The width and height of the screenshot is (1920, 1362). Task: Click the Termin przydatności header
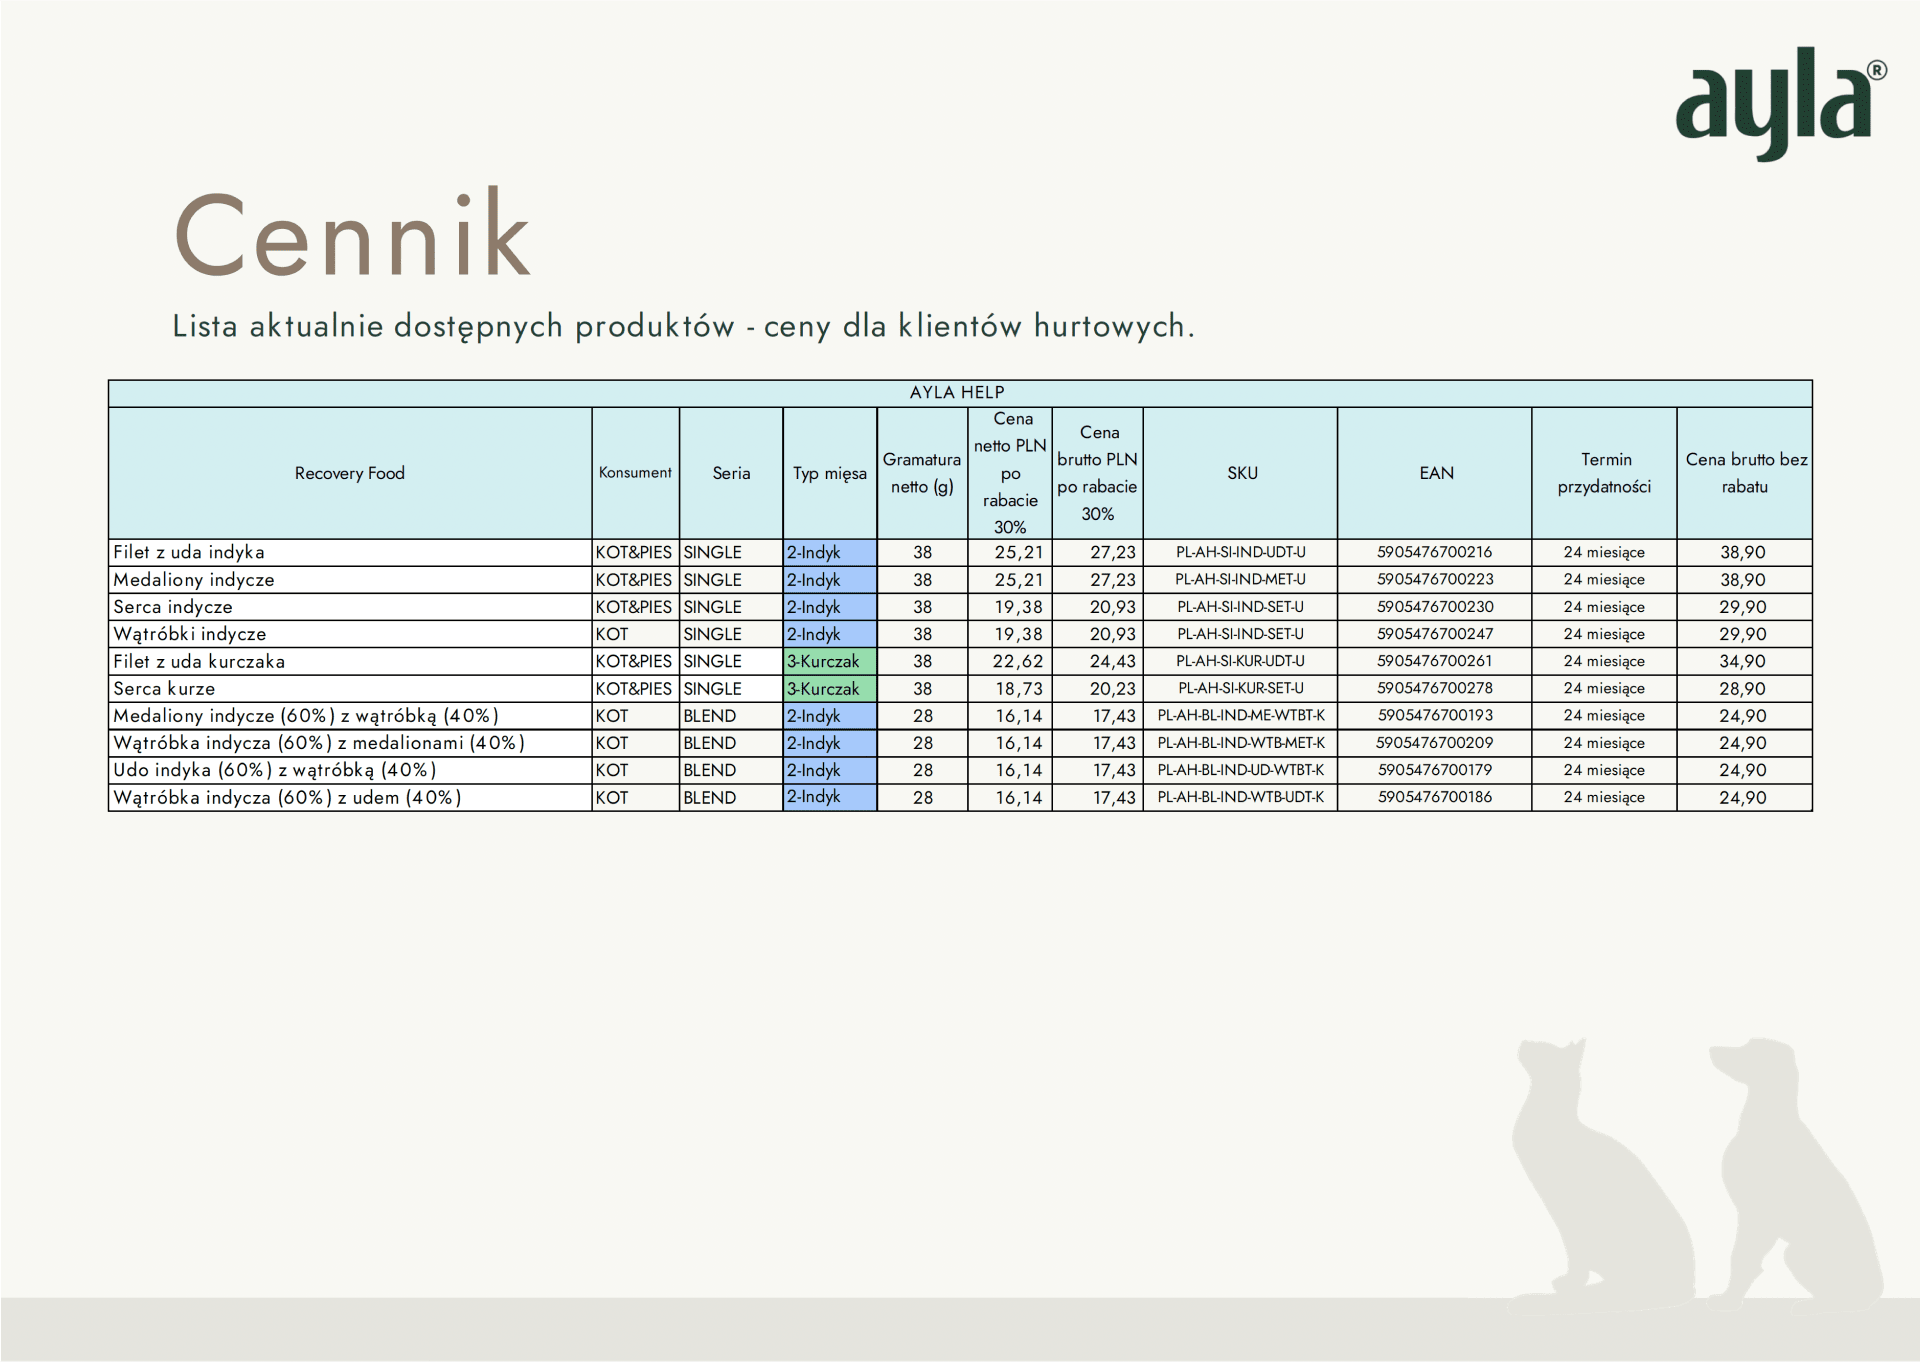[1604, 473]
